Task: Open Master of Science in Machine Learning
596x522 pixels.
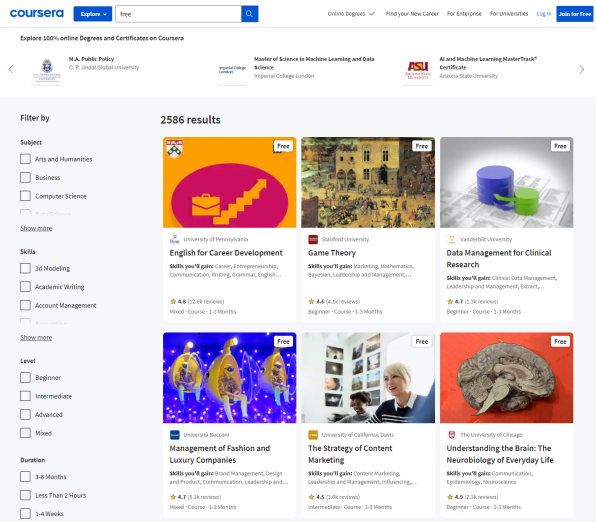Action: (x=314, y=63)
